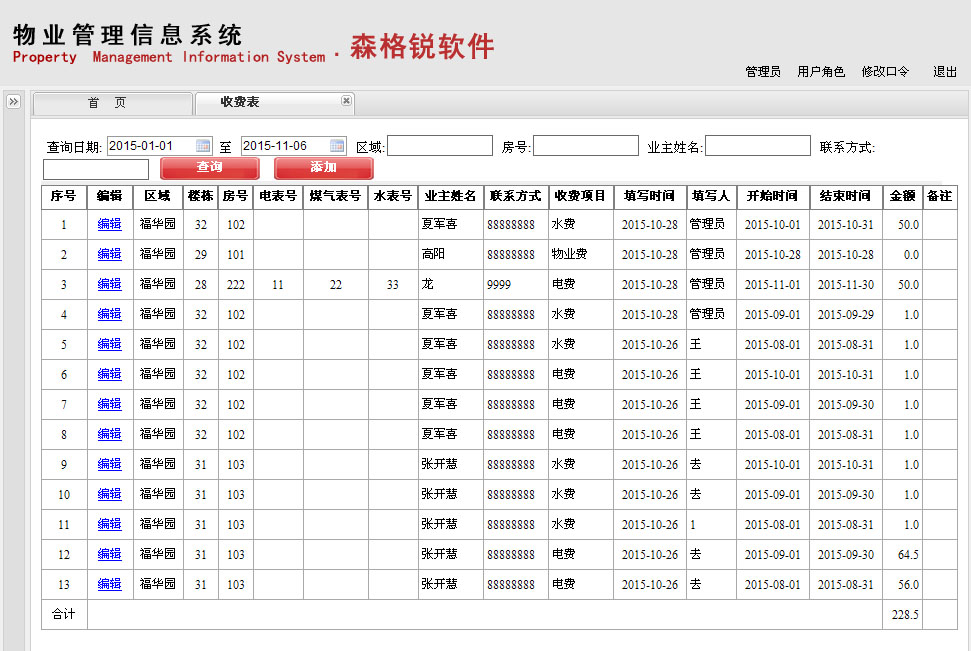
Task: Click the 业主姓名 text box
Action: (x=757, y=146)
